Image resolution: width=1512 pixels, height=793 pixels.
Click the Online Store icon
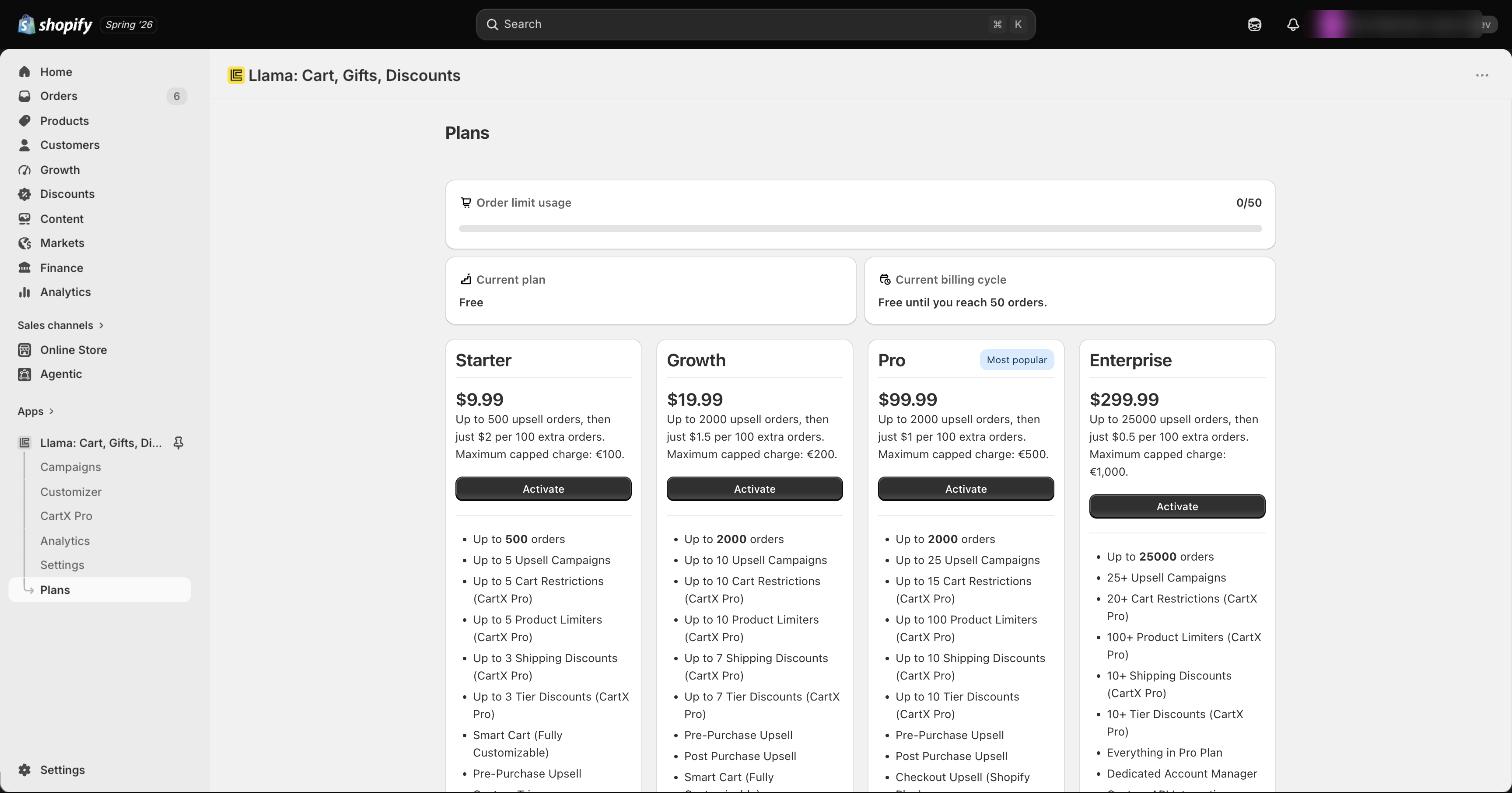(25, 350)
